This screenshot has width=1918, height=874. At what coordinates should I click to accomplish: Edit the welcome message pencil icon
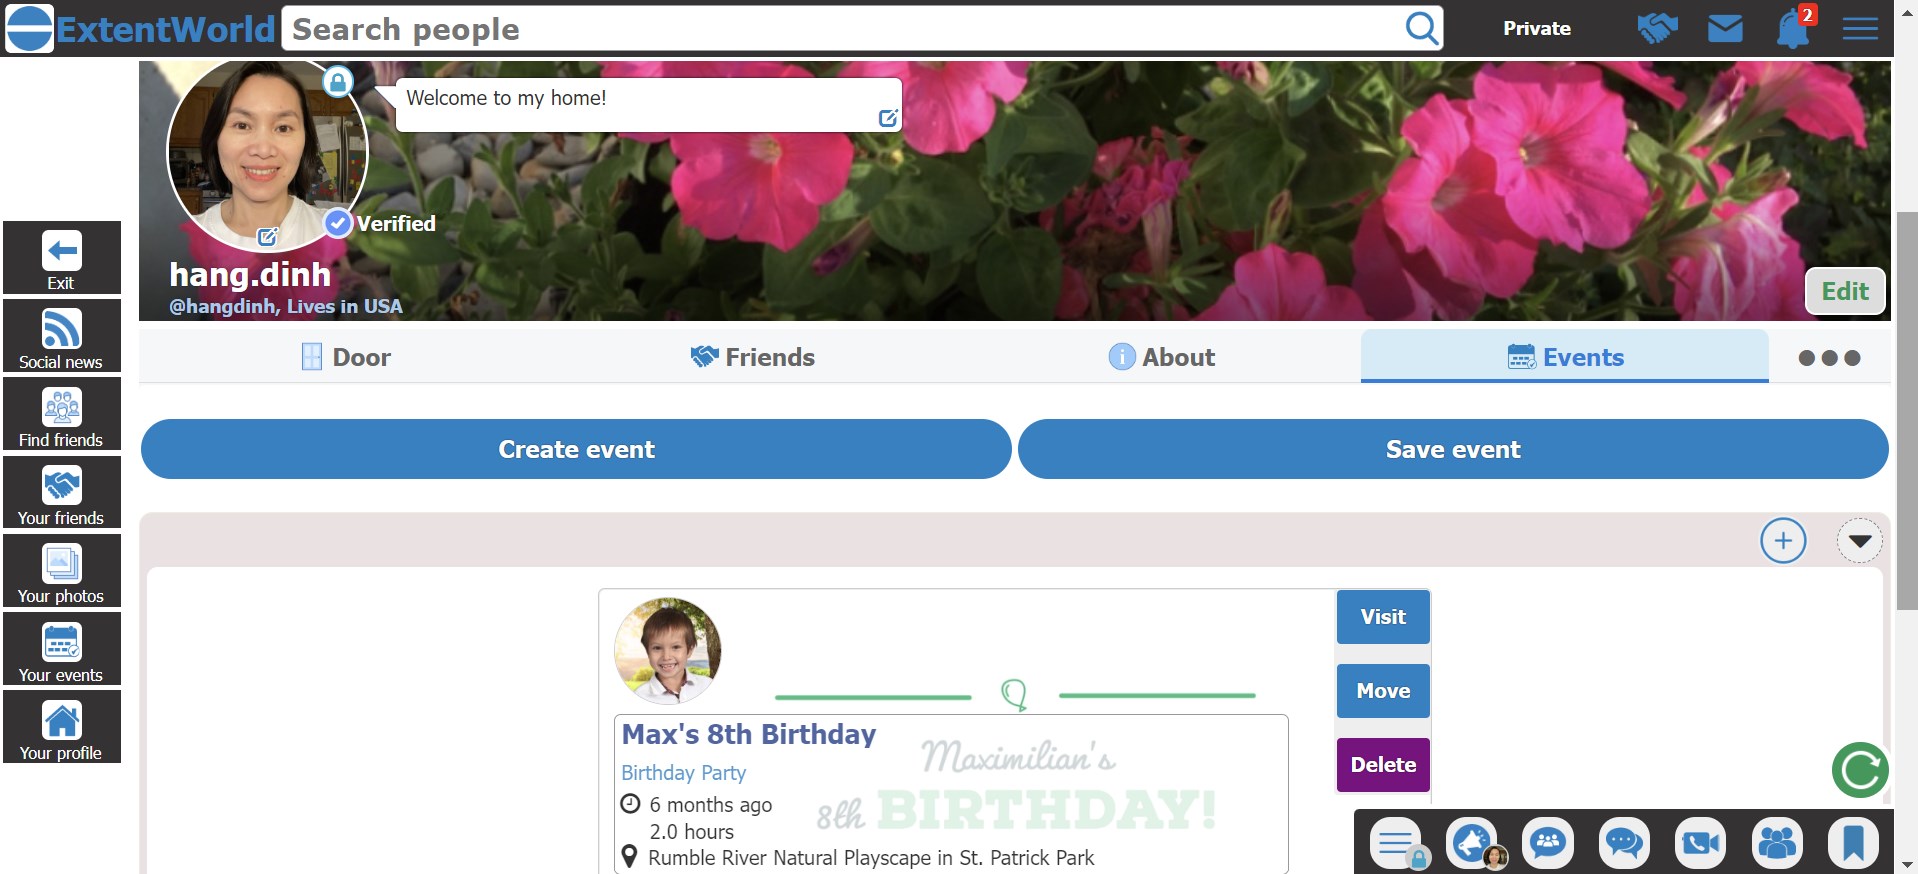887,118
